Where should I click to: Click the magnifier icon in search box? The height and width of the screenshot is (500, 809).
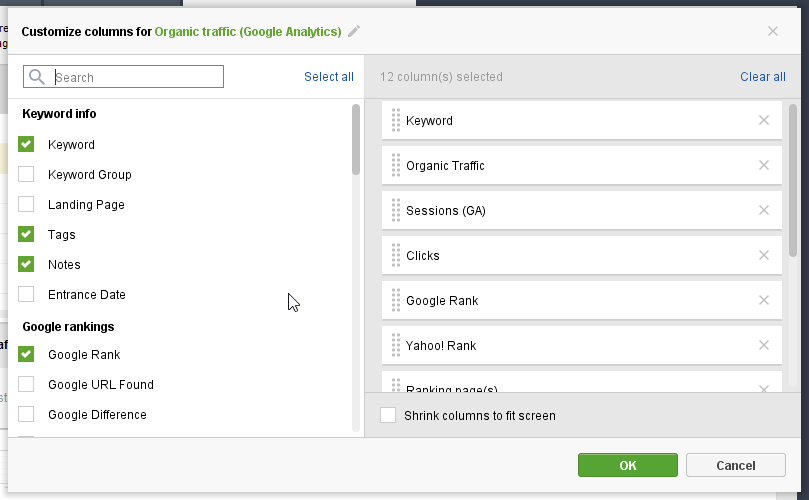tap(37, 77)
